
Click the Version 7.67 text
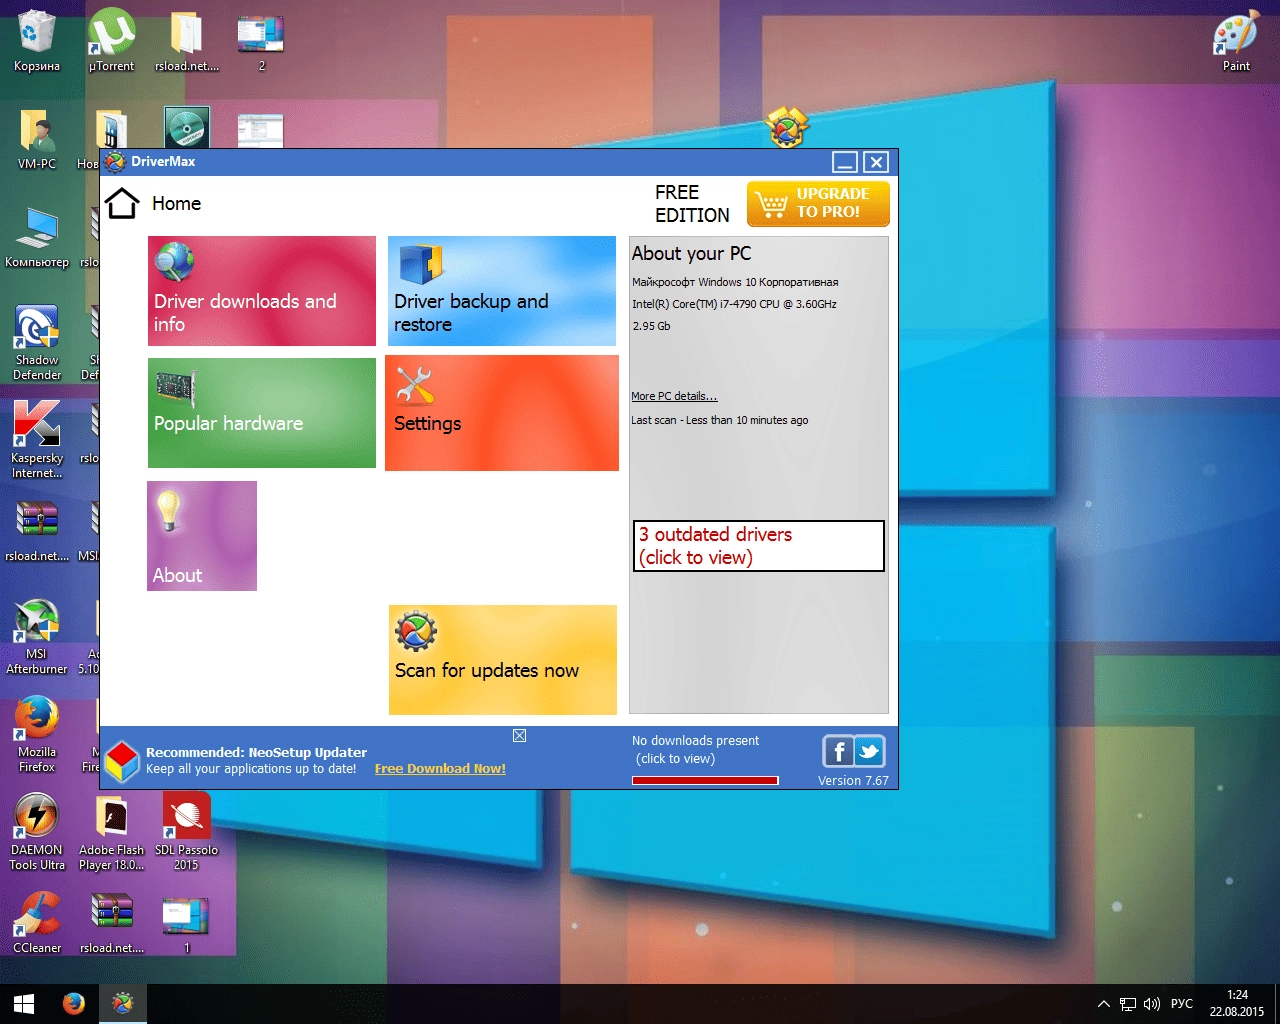pos(853,781)
